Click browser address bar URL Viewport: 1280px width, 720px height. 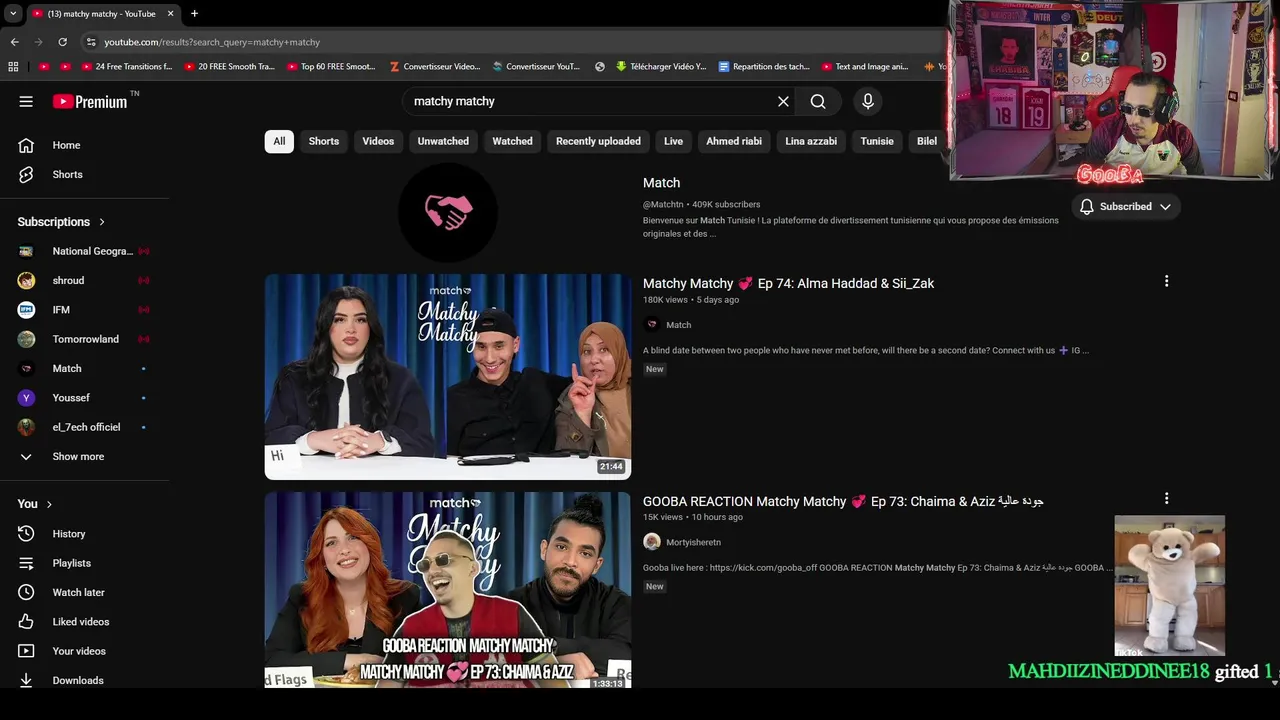212,42
